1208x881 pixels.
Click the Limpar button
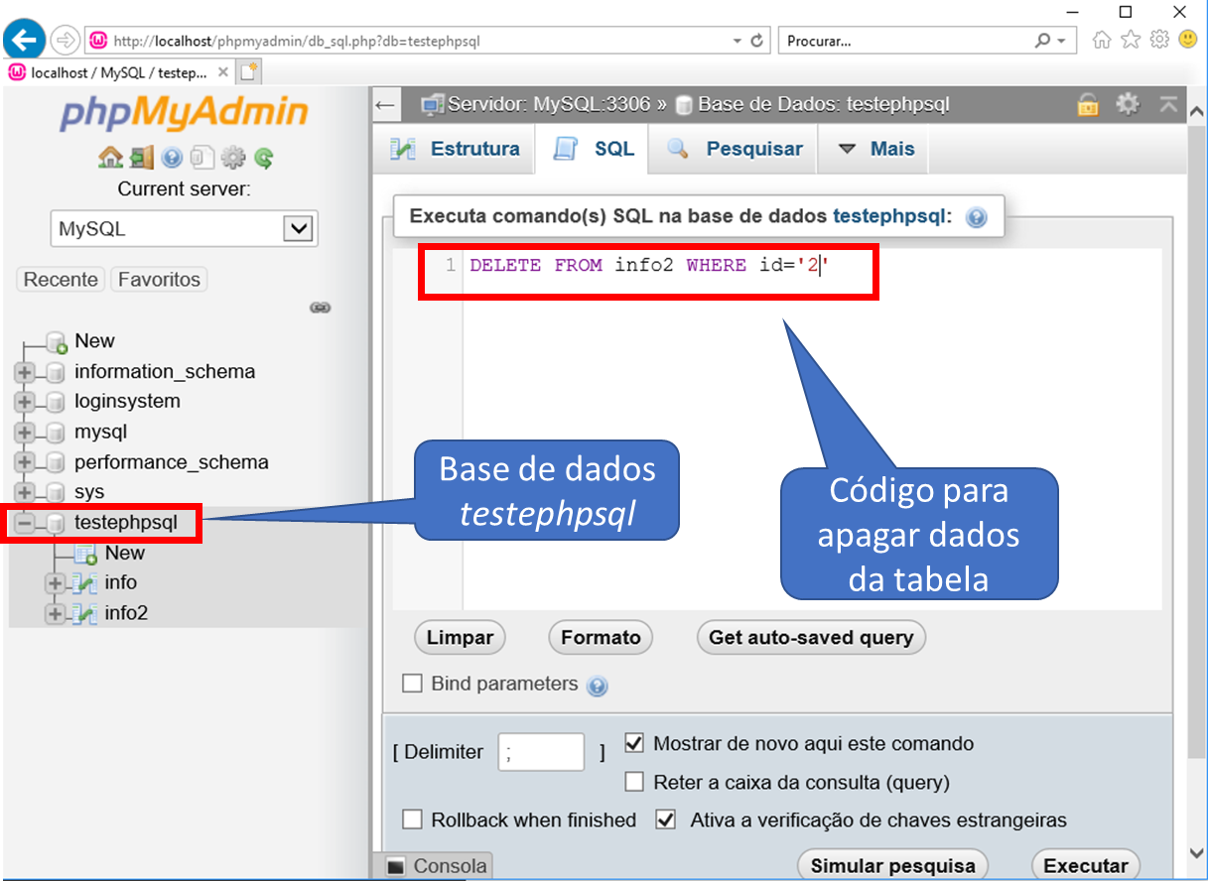click(460, 637)
